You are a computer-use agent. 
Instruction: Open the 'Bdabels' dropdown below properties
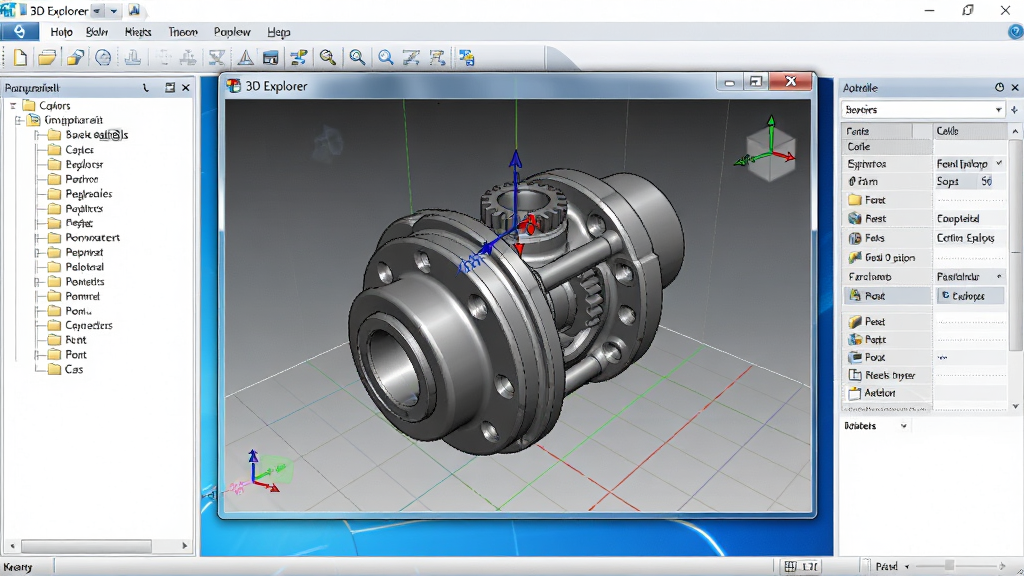pos(904,426)
